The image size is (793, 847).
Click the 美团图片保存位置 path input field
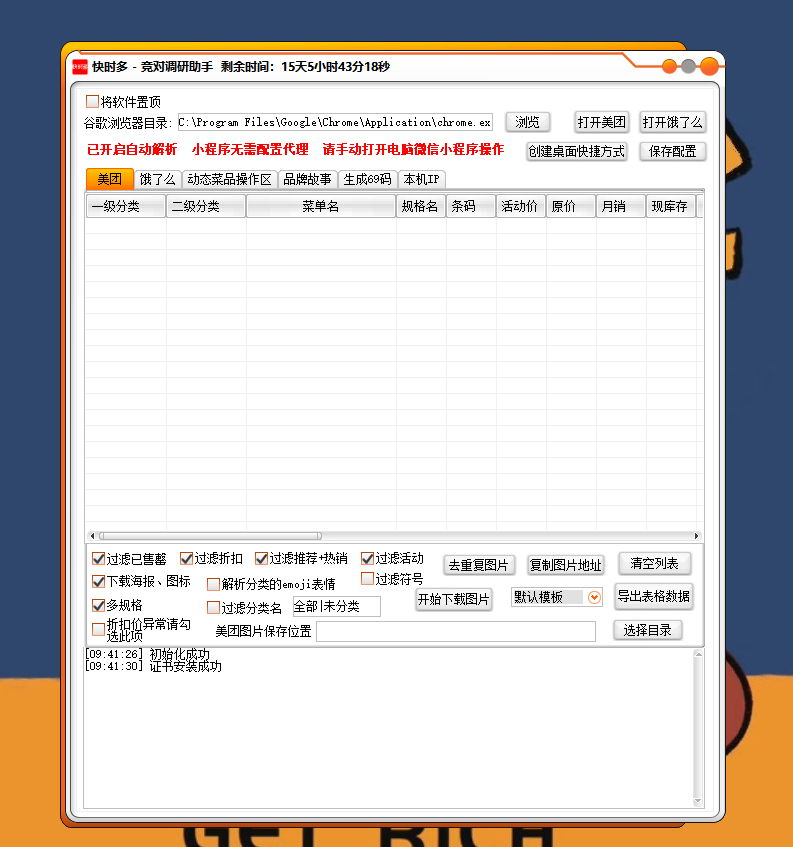tap(455, 631)
